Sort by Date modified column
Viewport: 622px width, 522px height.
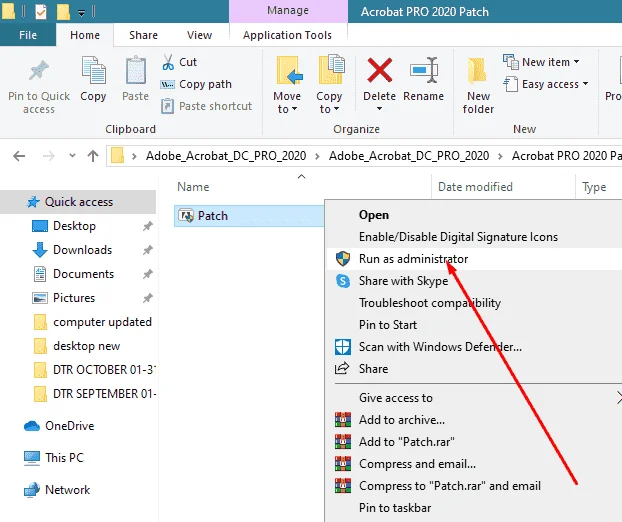point(475,187)
